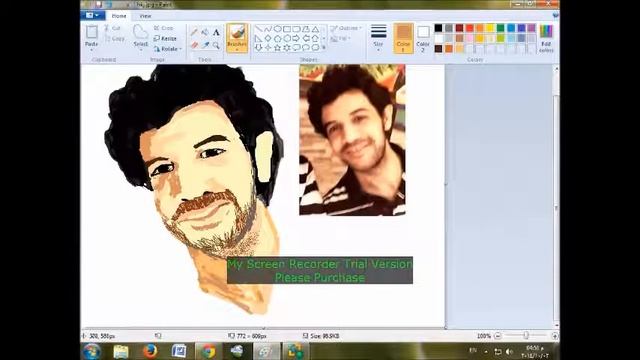
Task: Switch to the View ribbon tab
Action: point(145,16)
